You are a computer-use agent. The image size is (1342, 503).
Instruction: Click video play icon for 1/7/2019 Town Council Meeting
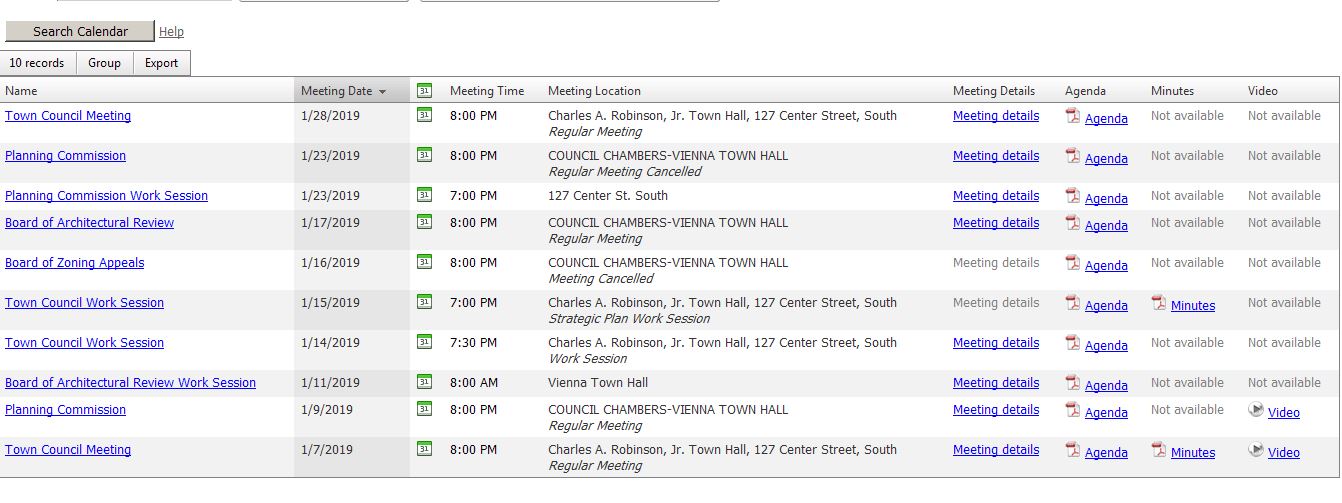1256,450
